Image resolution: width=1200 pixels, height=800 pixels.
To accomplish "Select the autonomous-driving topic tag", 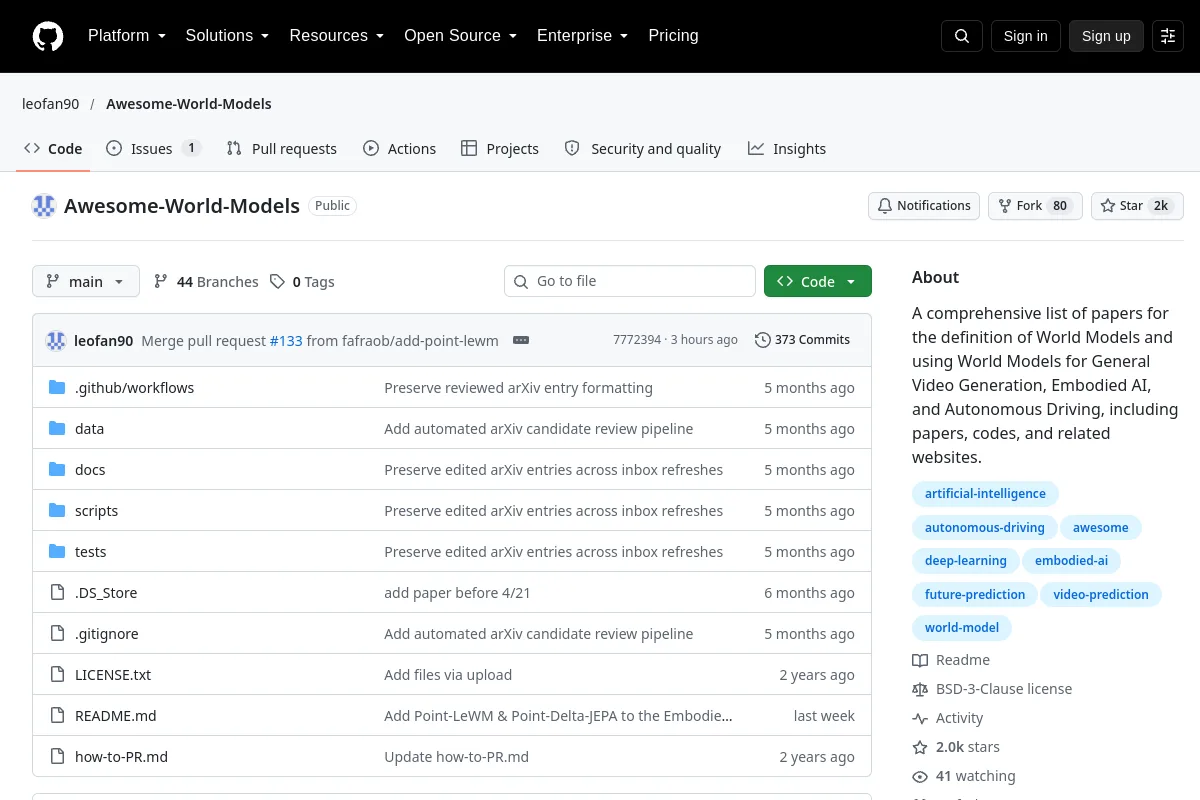I will (985, 528).
